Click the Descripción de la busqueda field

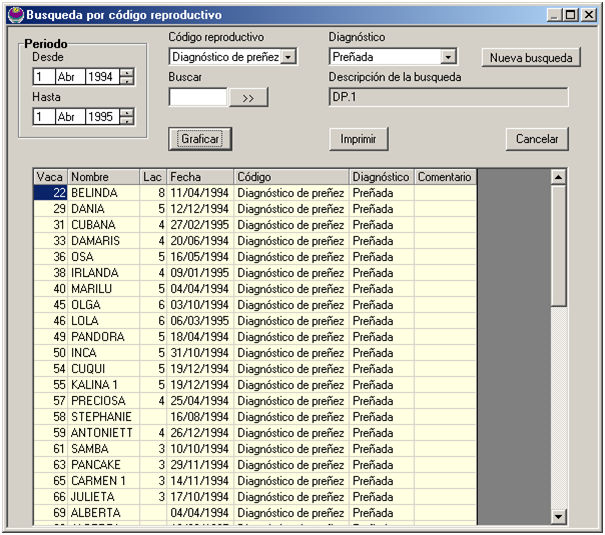click(448, 97)
